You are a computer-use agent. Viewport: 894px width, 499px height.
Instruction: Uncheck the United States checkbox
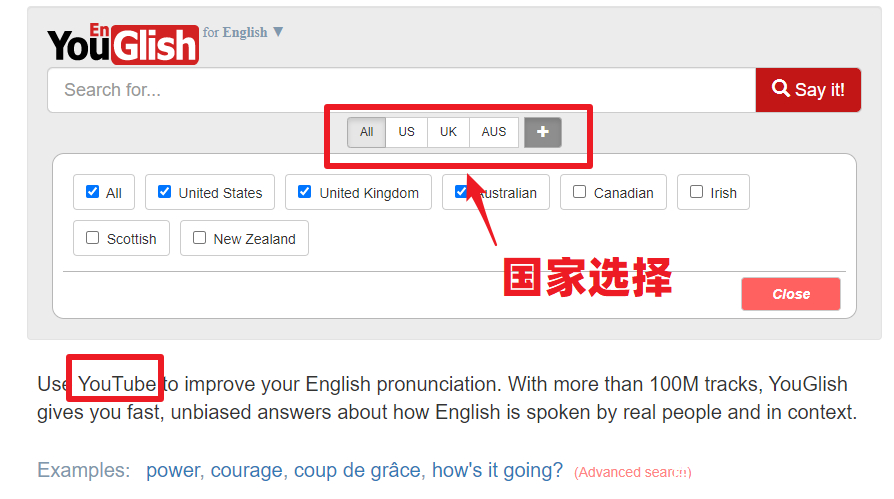(164, 192)
